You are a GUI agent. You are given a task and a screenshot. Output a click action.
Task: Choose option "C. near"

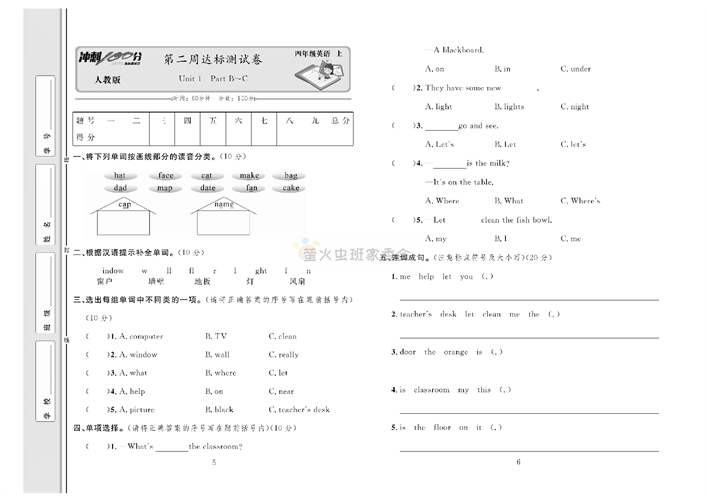pyautogui.click(x=281, y=391)
